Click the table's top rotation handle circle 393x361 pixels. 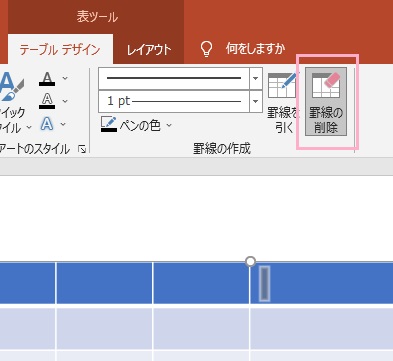[250, 261]
